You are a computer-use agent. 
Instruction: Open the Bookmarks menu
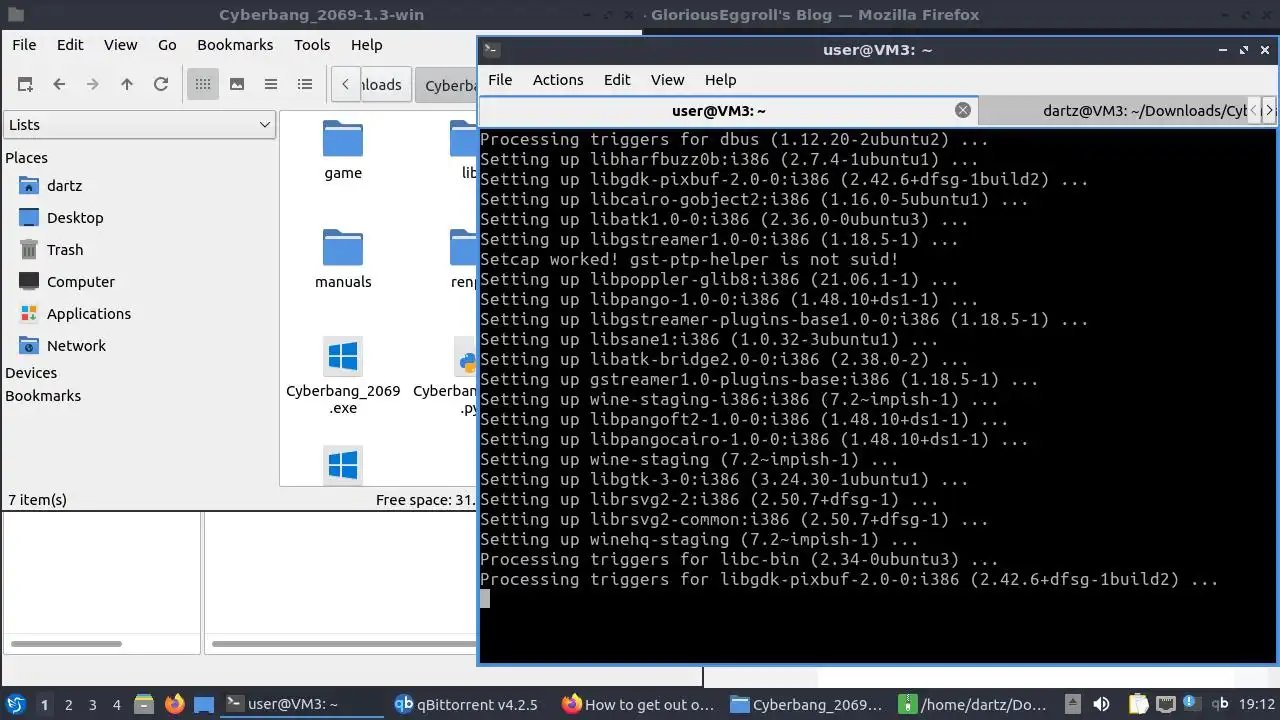235,45
